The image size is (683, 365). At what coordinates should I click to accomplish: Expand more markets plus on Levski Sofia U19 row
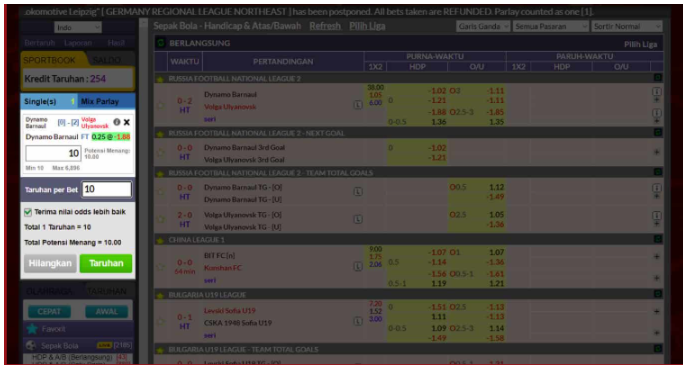657,312
